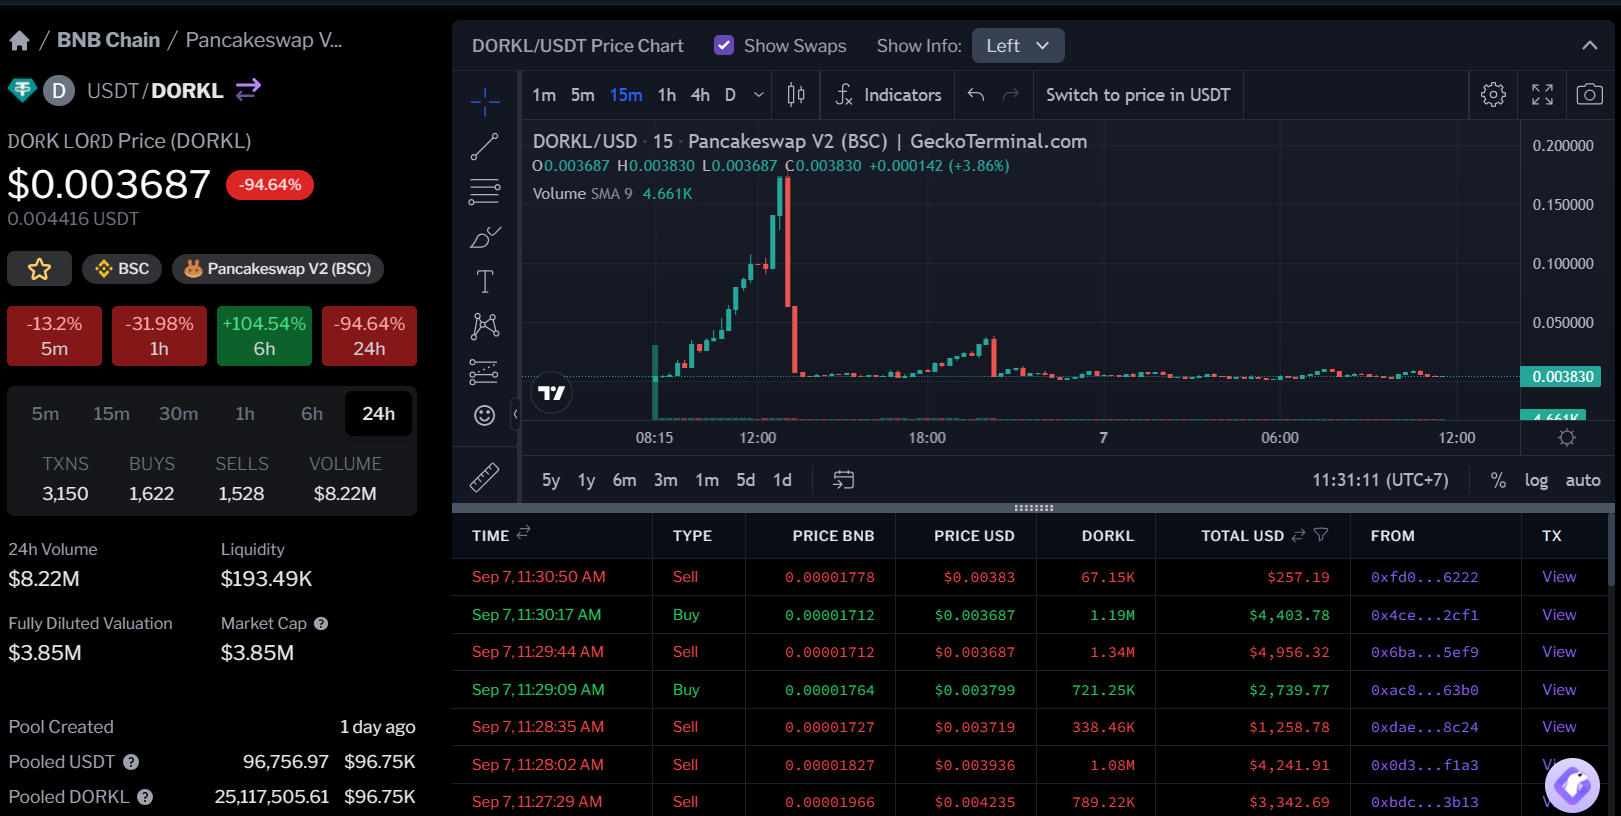Click the BSC network badge
The image size is (1621, 816).
[x=122, y=269]
